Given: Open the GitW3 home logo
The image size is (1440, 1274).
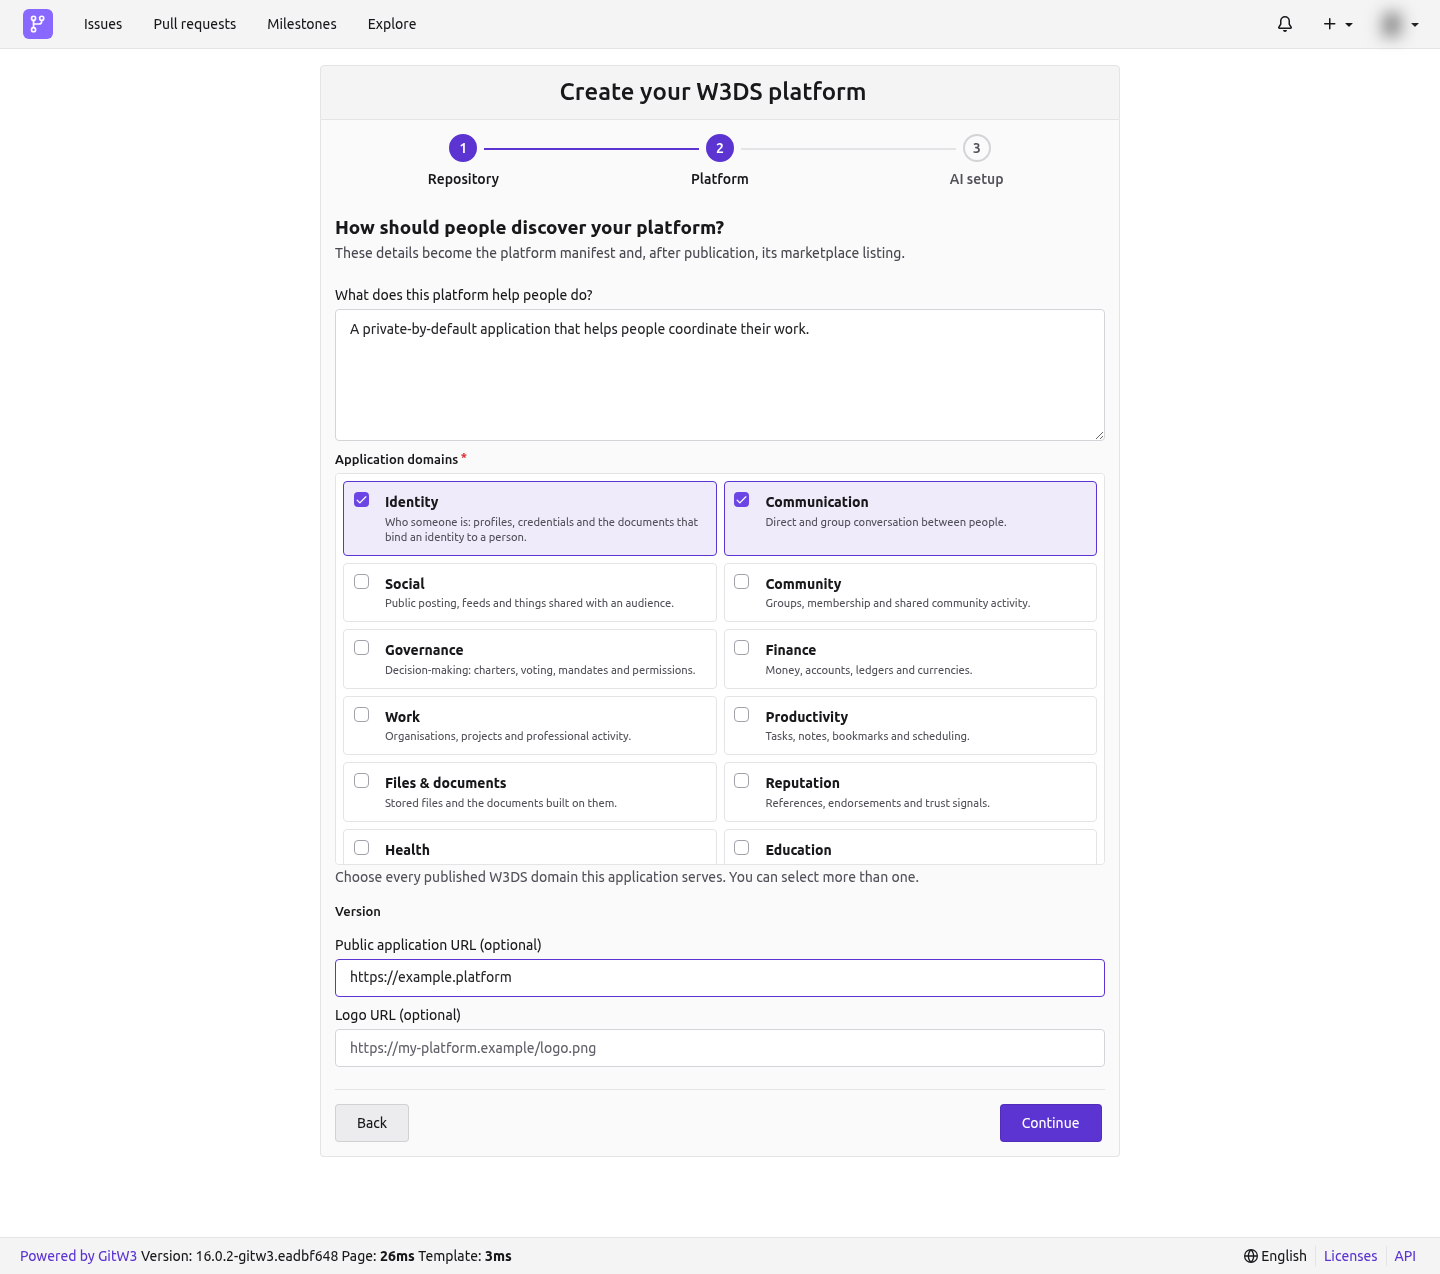Looking at the screenshot, I should pos(38,24).
